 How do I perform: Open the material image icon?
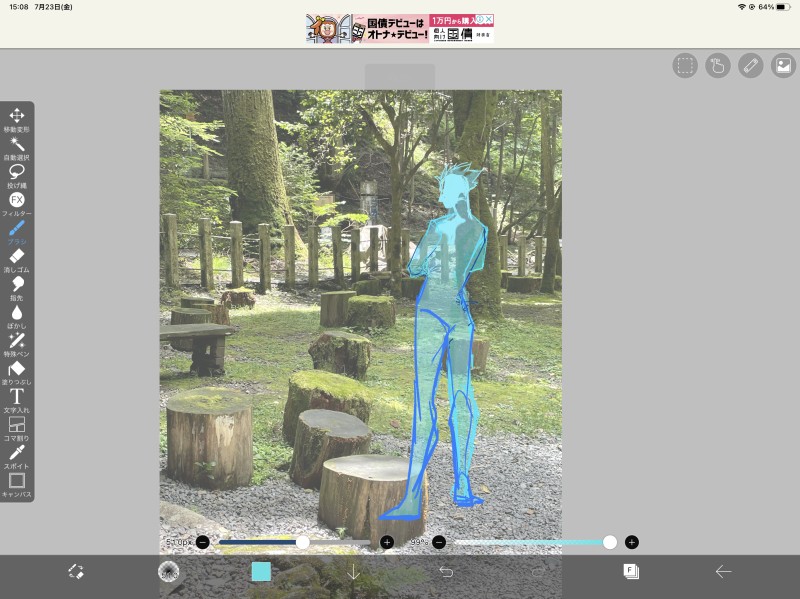(x=783, y=65)
